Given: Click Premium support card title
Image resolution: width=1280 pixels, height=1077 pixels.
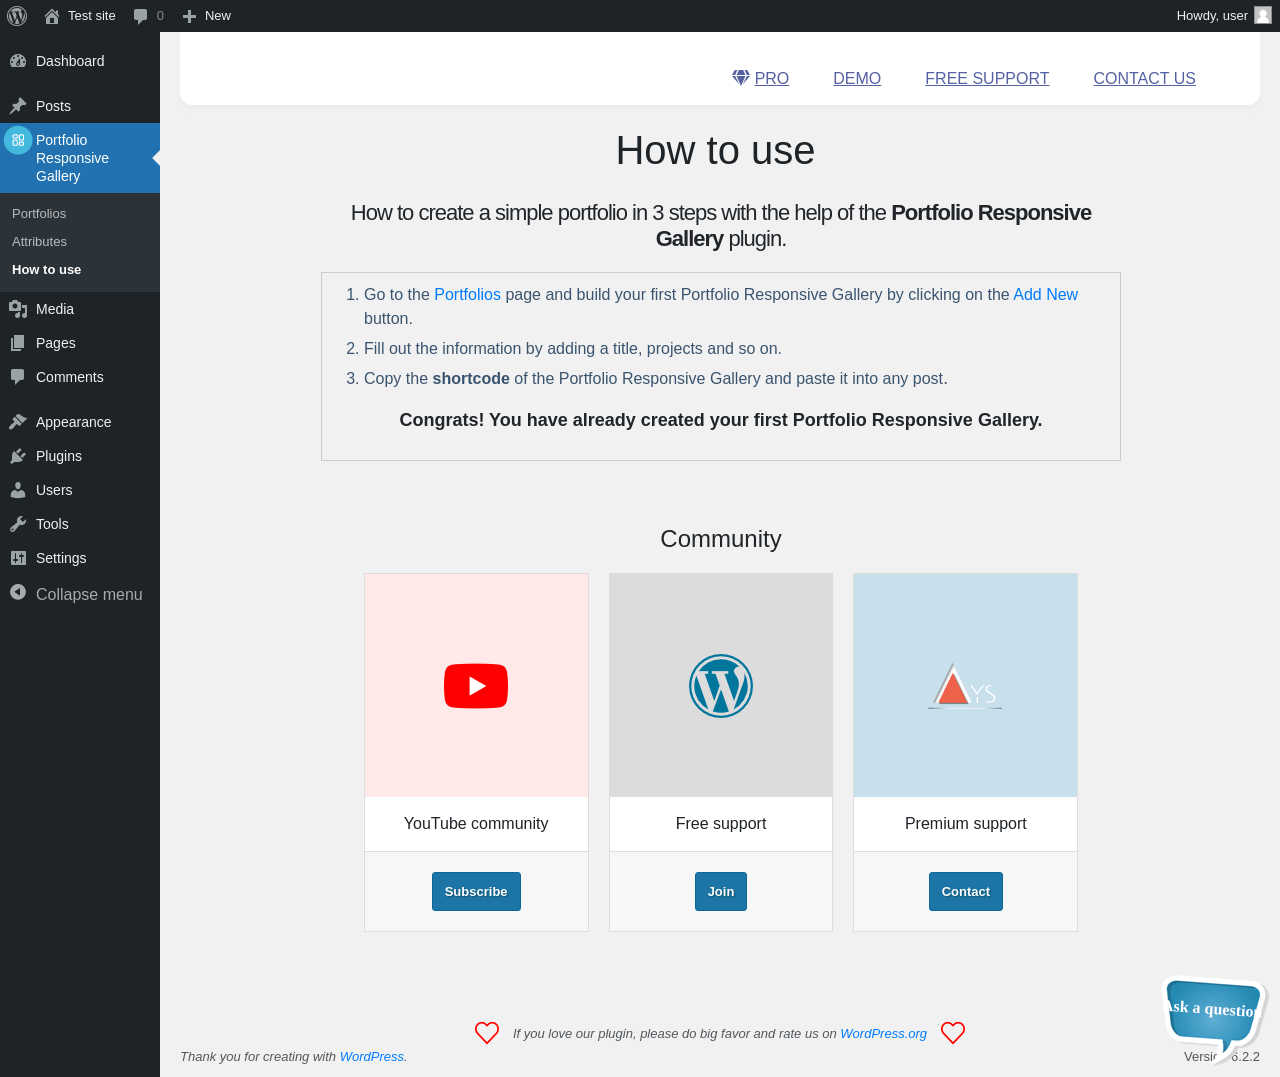Looking at the screenshot, I should (x=965, y=823).
